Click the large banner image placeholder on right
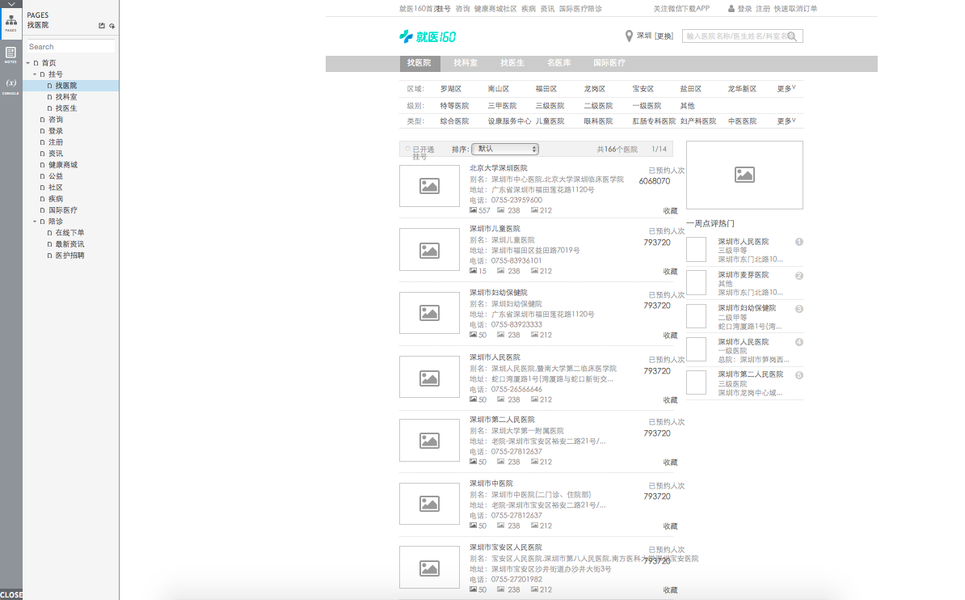 745,175
